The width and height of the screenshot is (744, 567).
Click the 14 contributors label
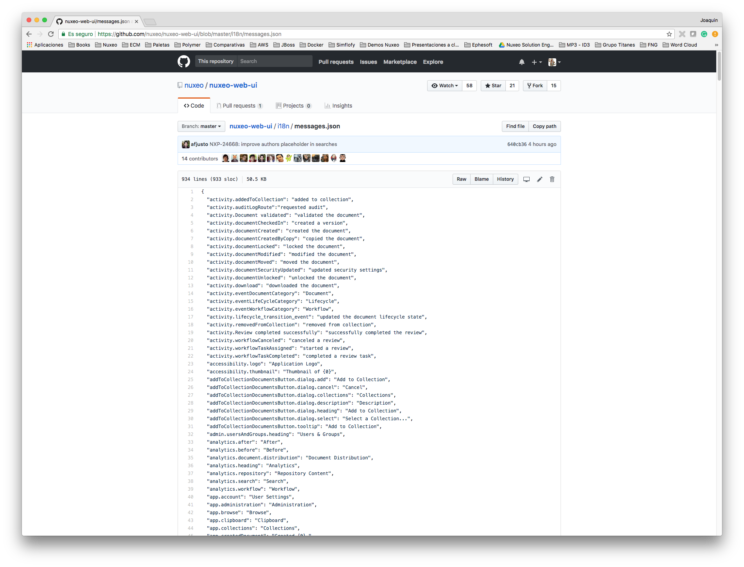tap(199, 158)
